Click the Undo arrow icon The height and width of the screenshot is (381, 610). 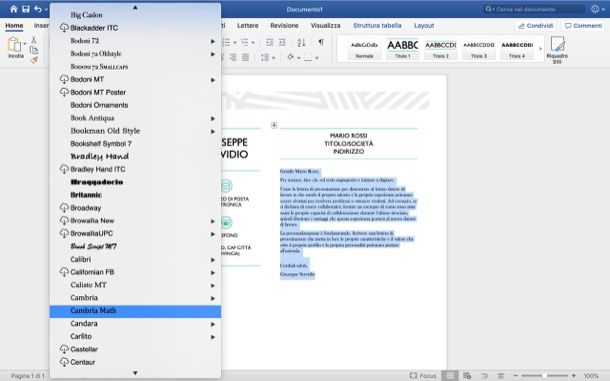click(38, 9)
